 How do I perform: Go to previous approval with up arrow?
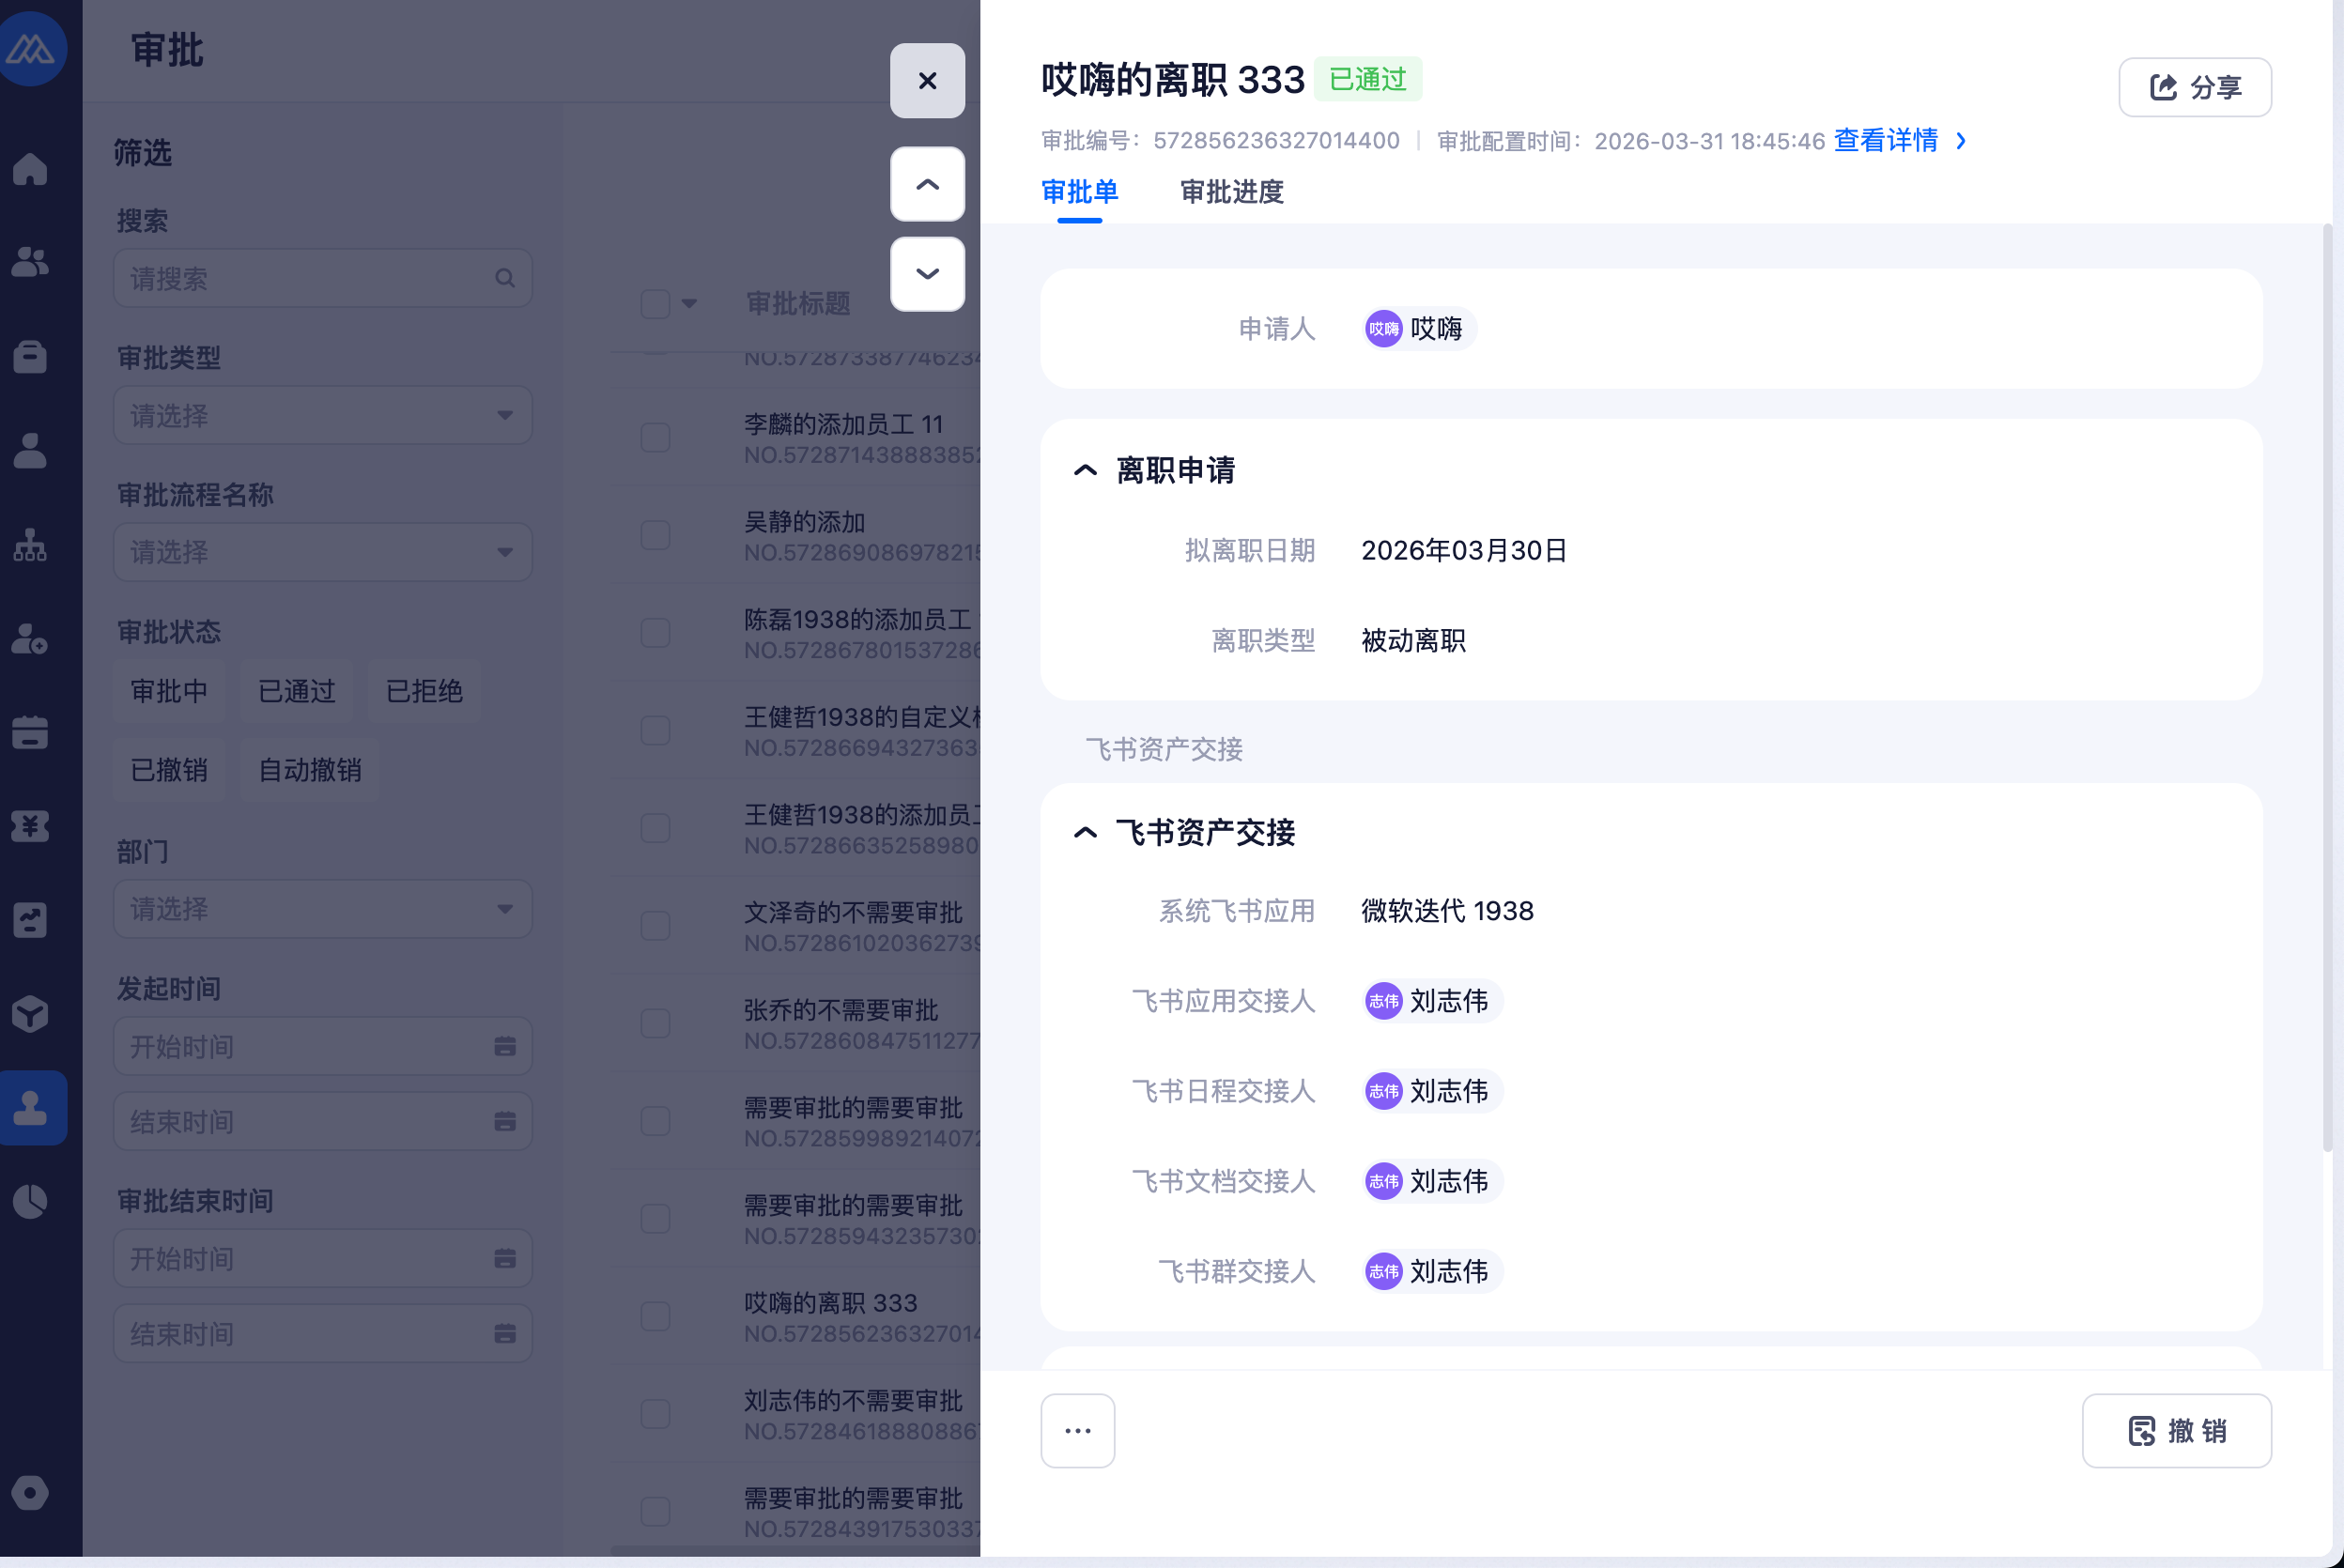pos(927,184)
